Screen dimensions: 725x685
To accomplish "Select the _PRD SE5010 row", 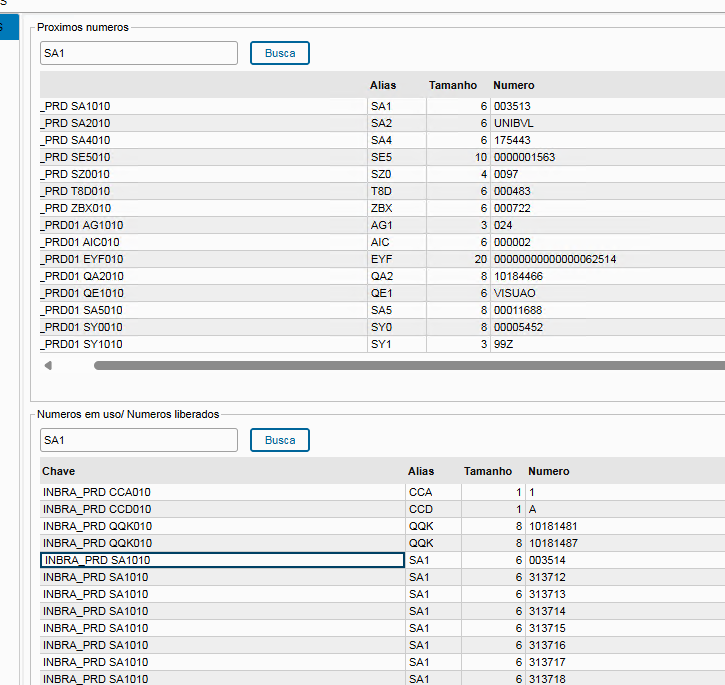I will point(382,157).
